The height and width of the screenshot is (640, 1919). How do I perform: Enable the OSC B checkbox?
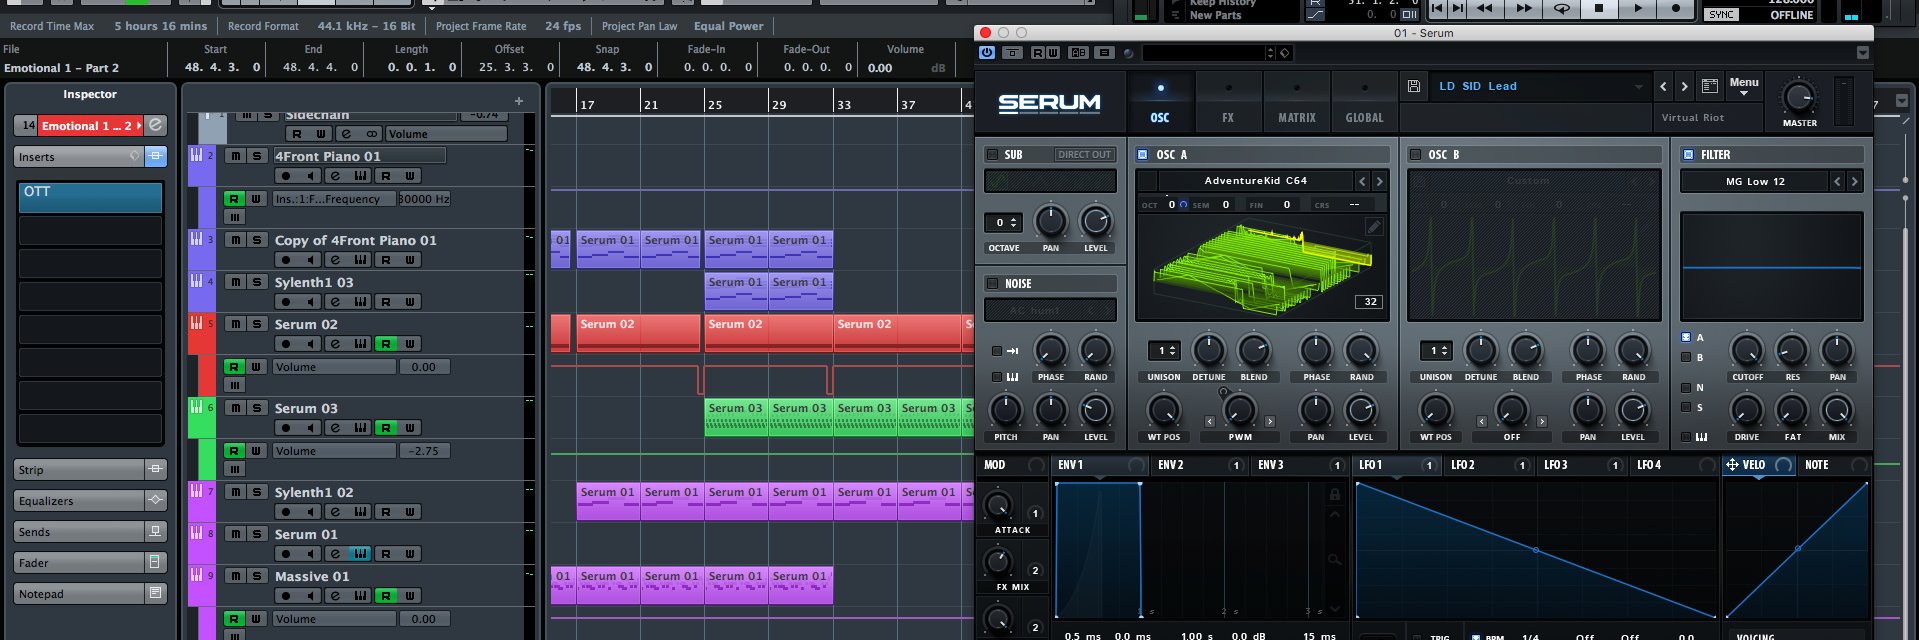(x=1415, y=155)
